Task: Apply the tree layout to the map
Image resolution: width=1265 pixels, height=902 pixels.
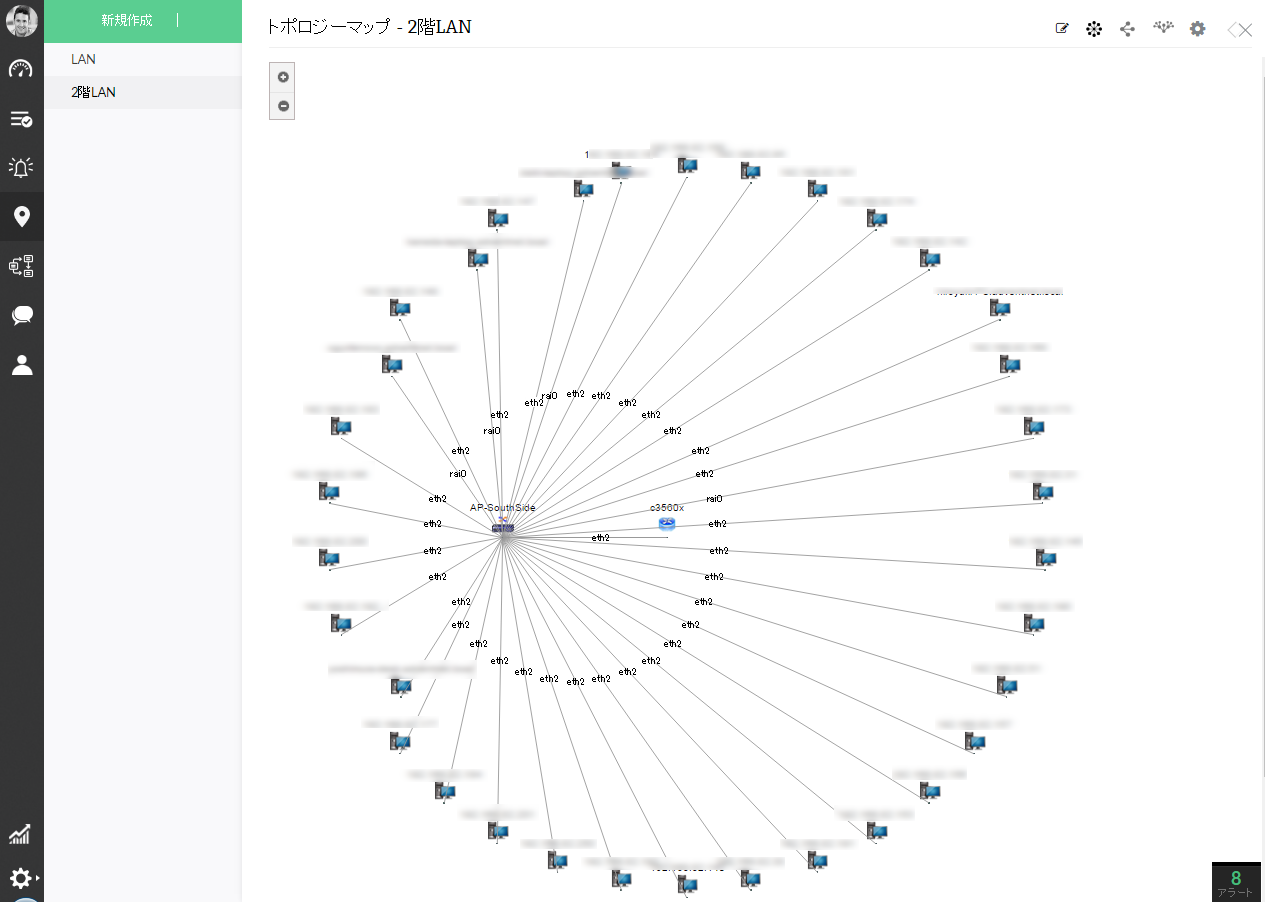Action: [1127, 28]
